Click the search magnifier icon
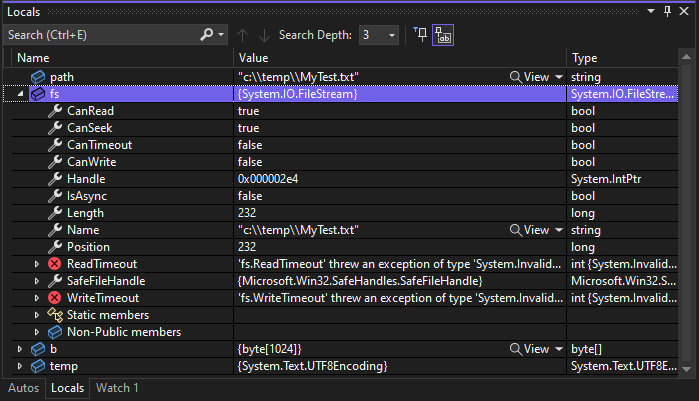Screen dimensions: 699x401 208,34
